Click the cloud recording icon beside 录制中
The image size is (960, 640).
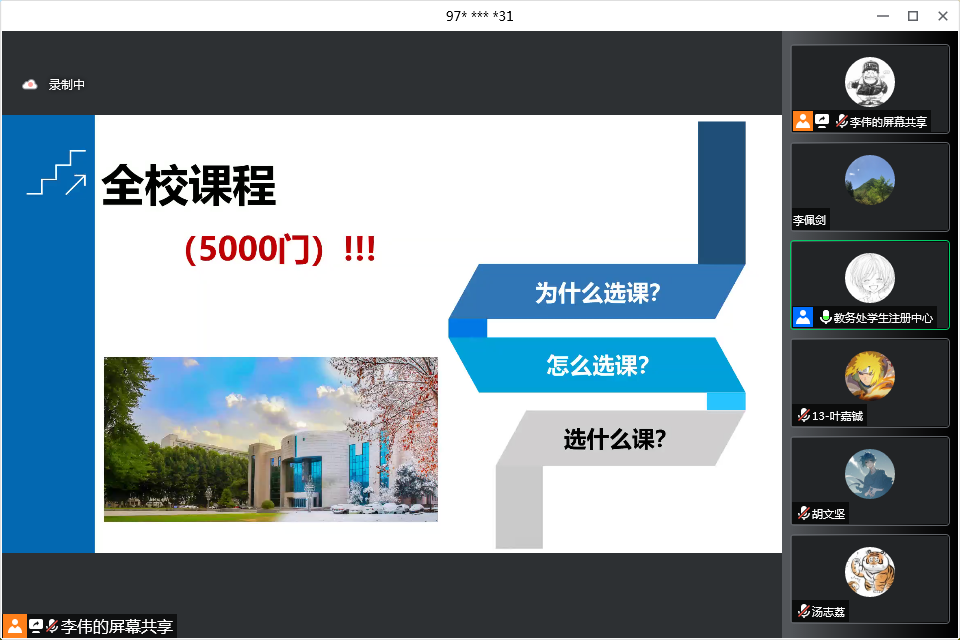coord(29,85)
